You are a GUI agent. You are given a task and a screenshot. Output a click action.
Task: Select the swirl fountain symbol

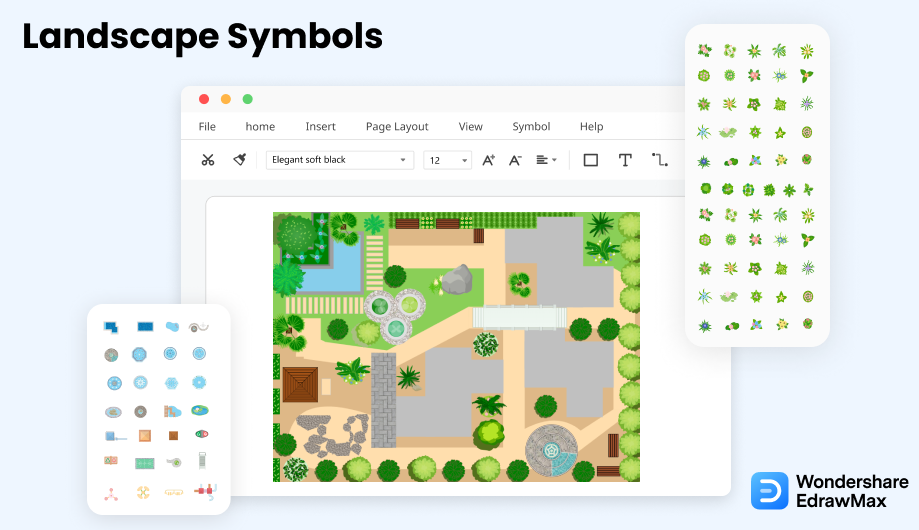pyautogui.click(x=199, y=327)
